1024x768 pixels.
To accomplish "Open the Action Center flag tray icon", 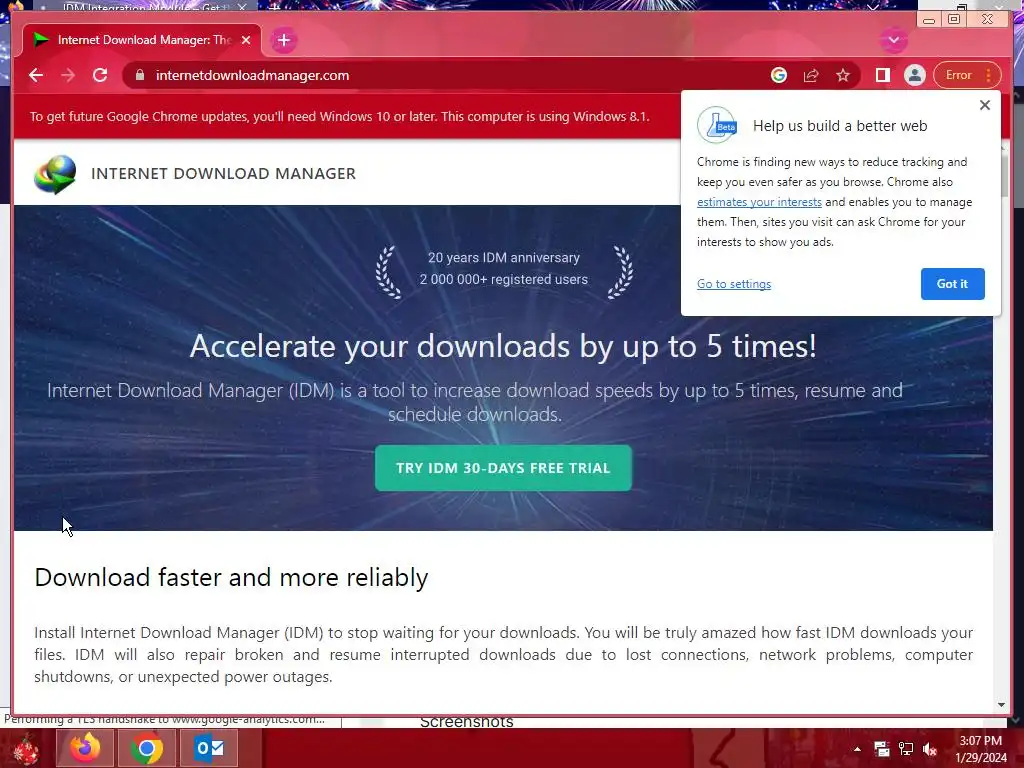I will [x=882, y=749].
